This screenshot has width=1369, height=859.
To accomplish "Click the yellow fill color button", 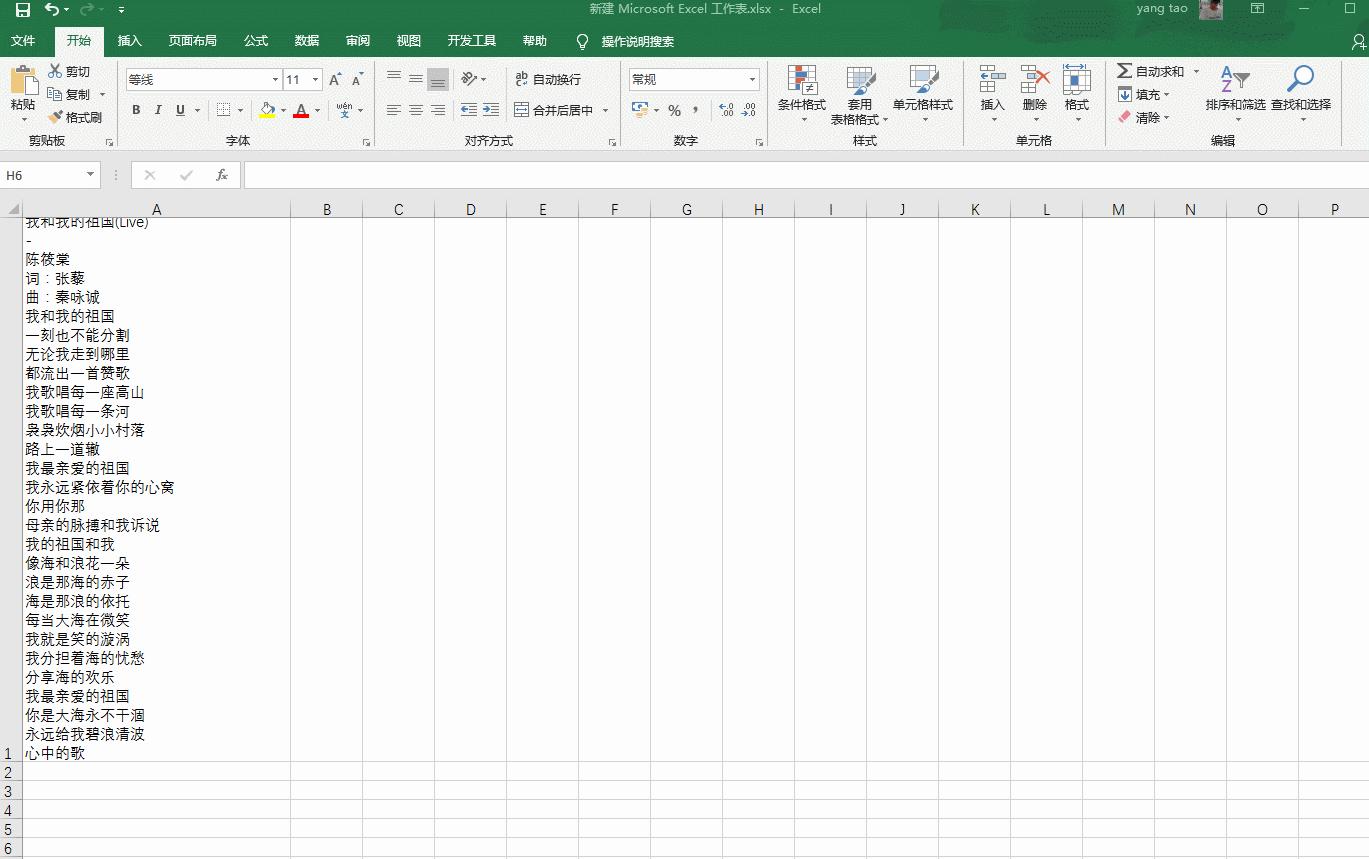I will click(267, 110).
